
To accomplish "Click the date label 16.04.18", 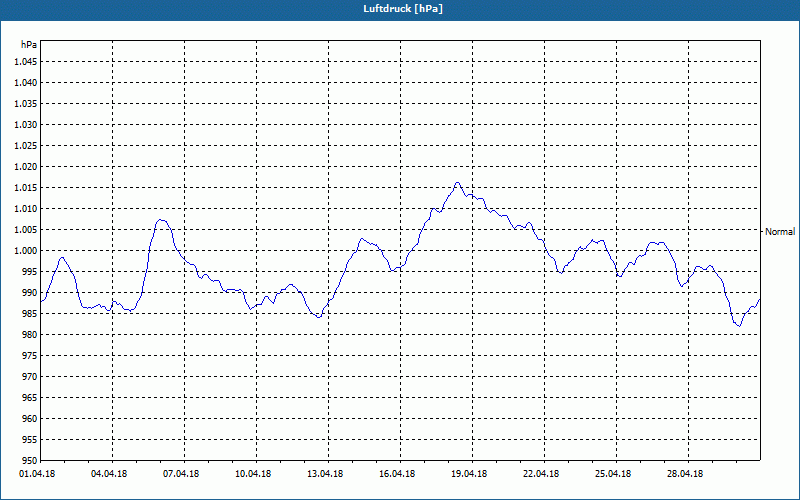I will coord(397,474).
